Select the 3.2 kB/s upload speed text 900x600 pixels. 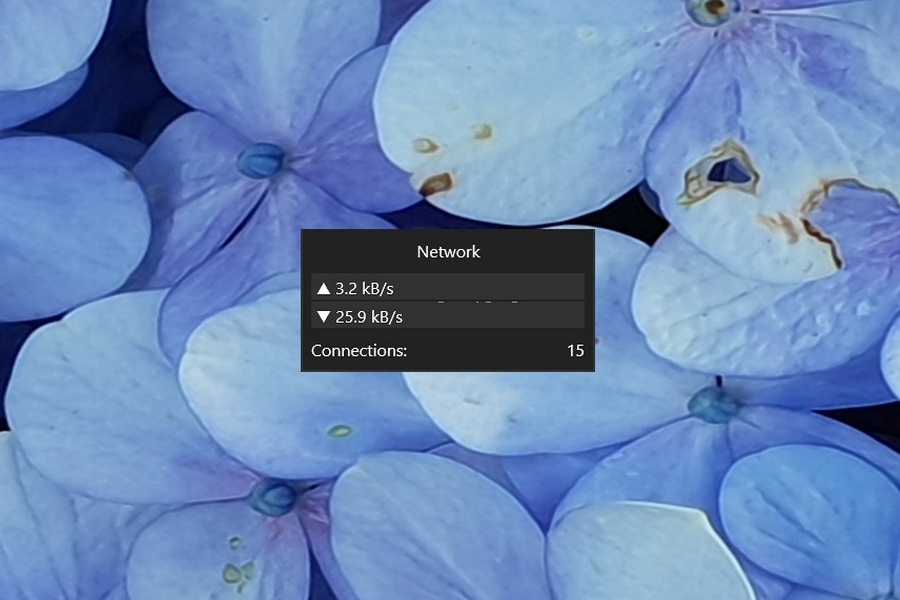(x=364, y=289)
